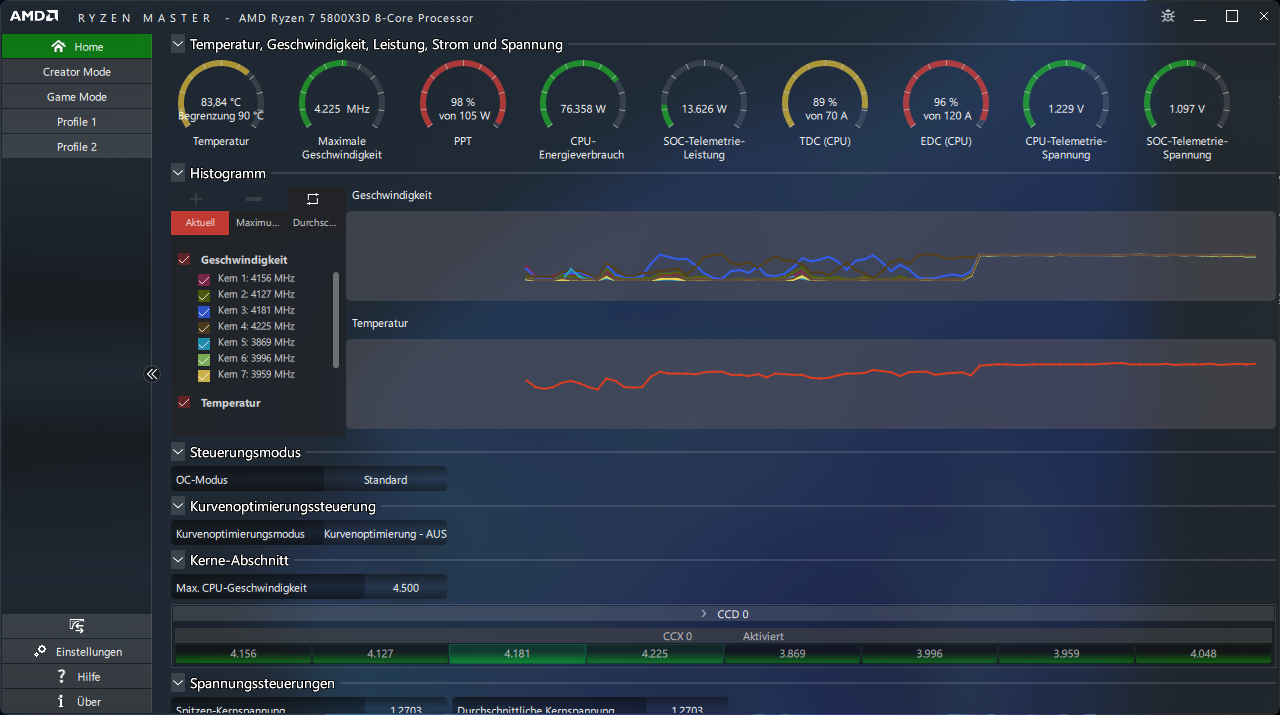Collapse the Steuerungsmodus section
The width and height of the screenshot is (1280, 715).
(178, 452)
